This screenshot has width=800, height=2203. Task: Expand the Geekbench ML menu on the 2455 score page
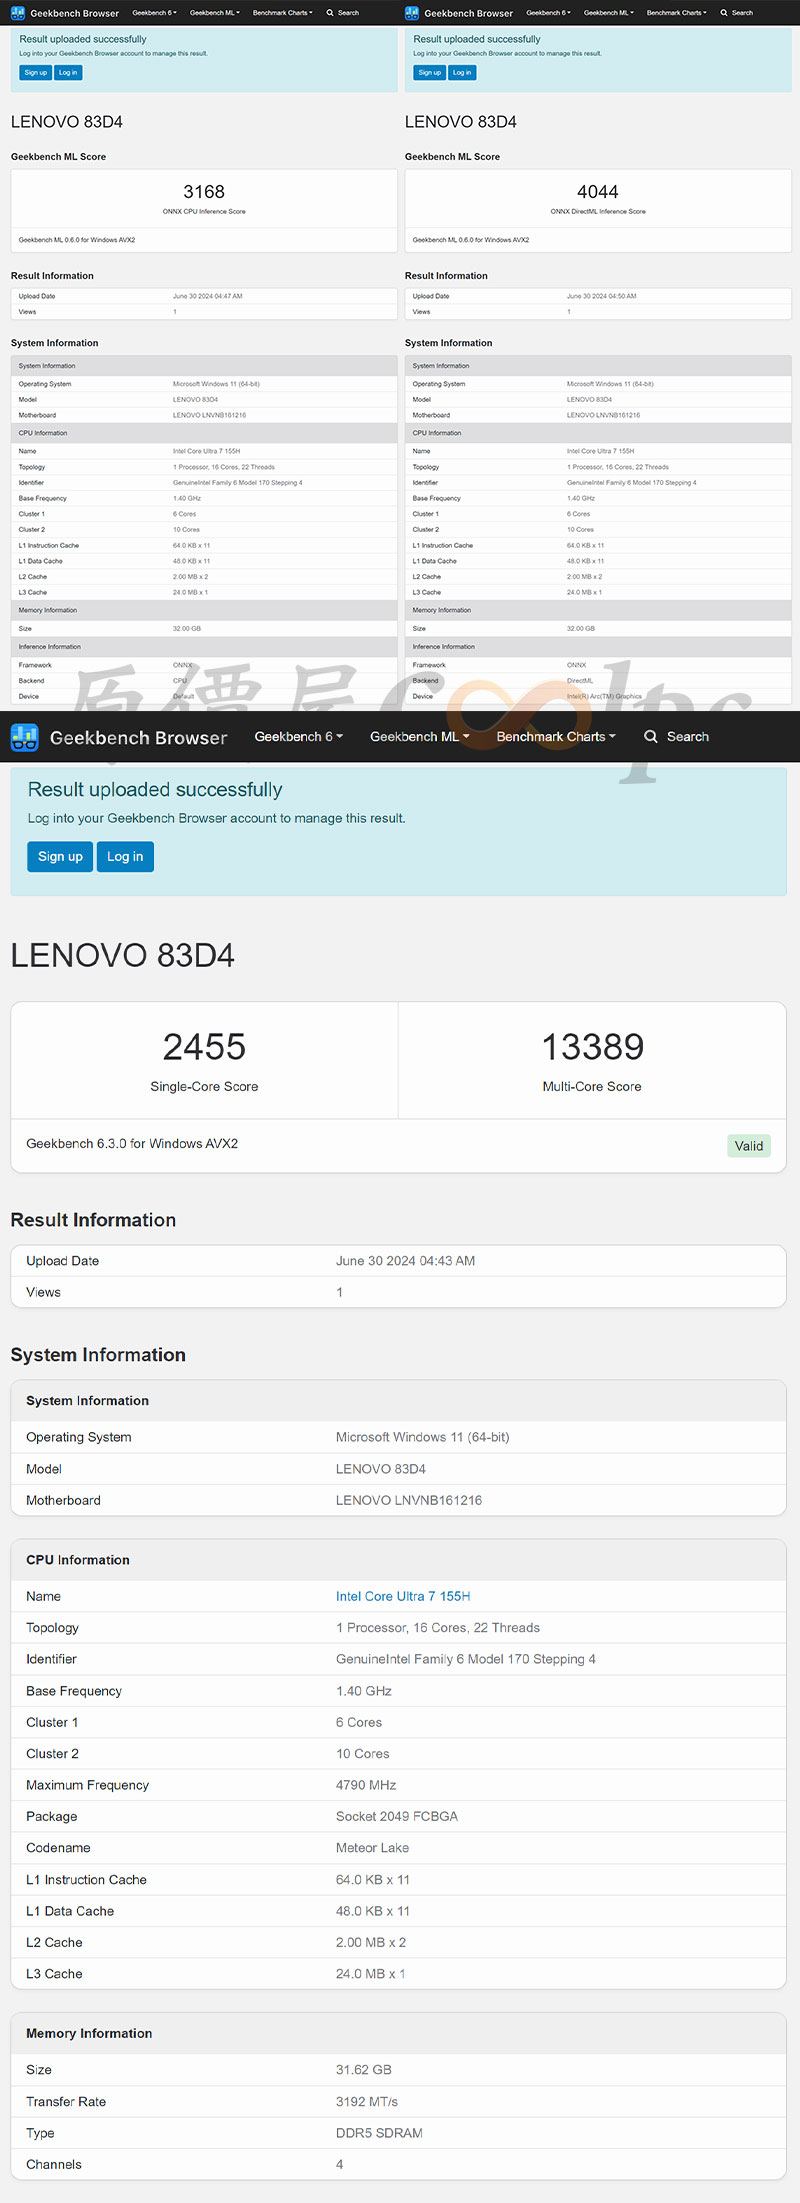420,737
